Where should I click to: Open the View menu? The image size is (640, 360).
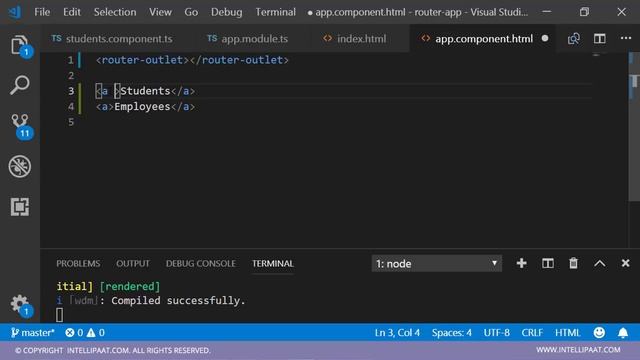click(x=160, y=12)
